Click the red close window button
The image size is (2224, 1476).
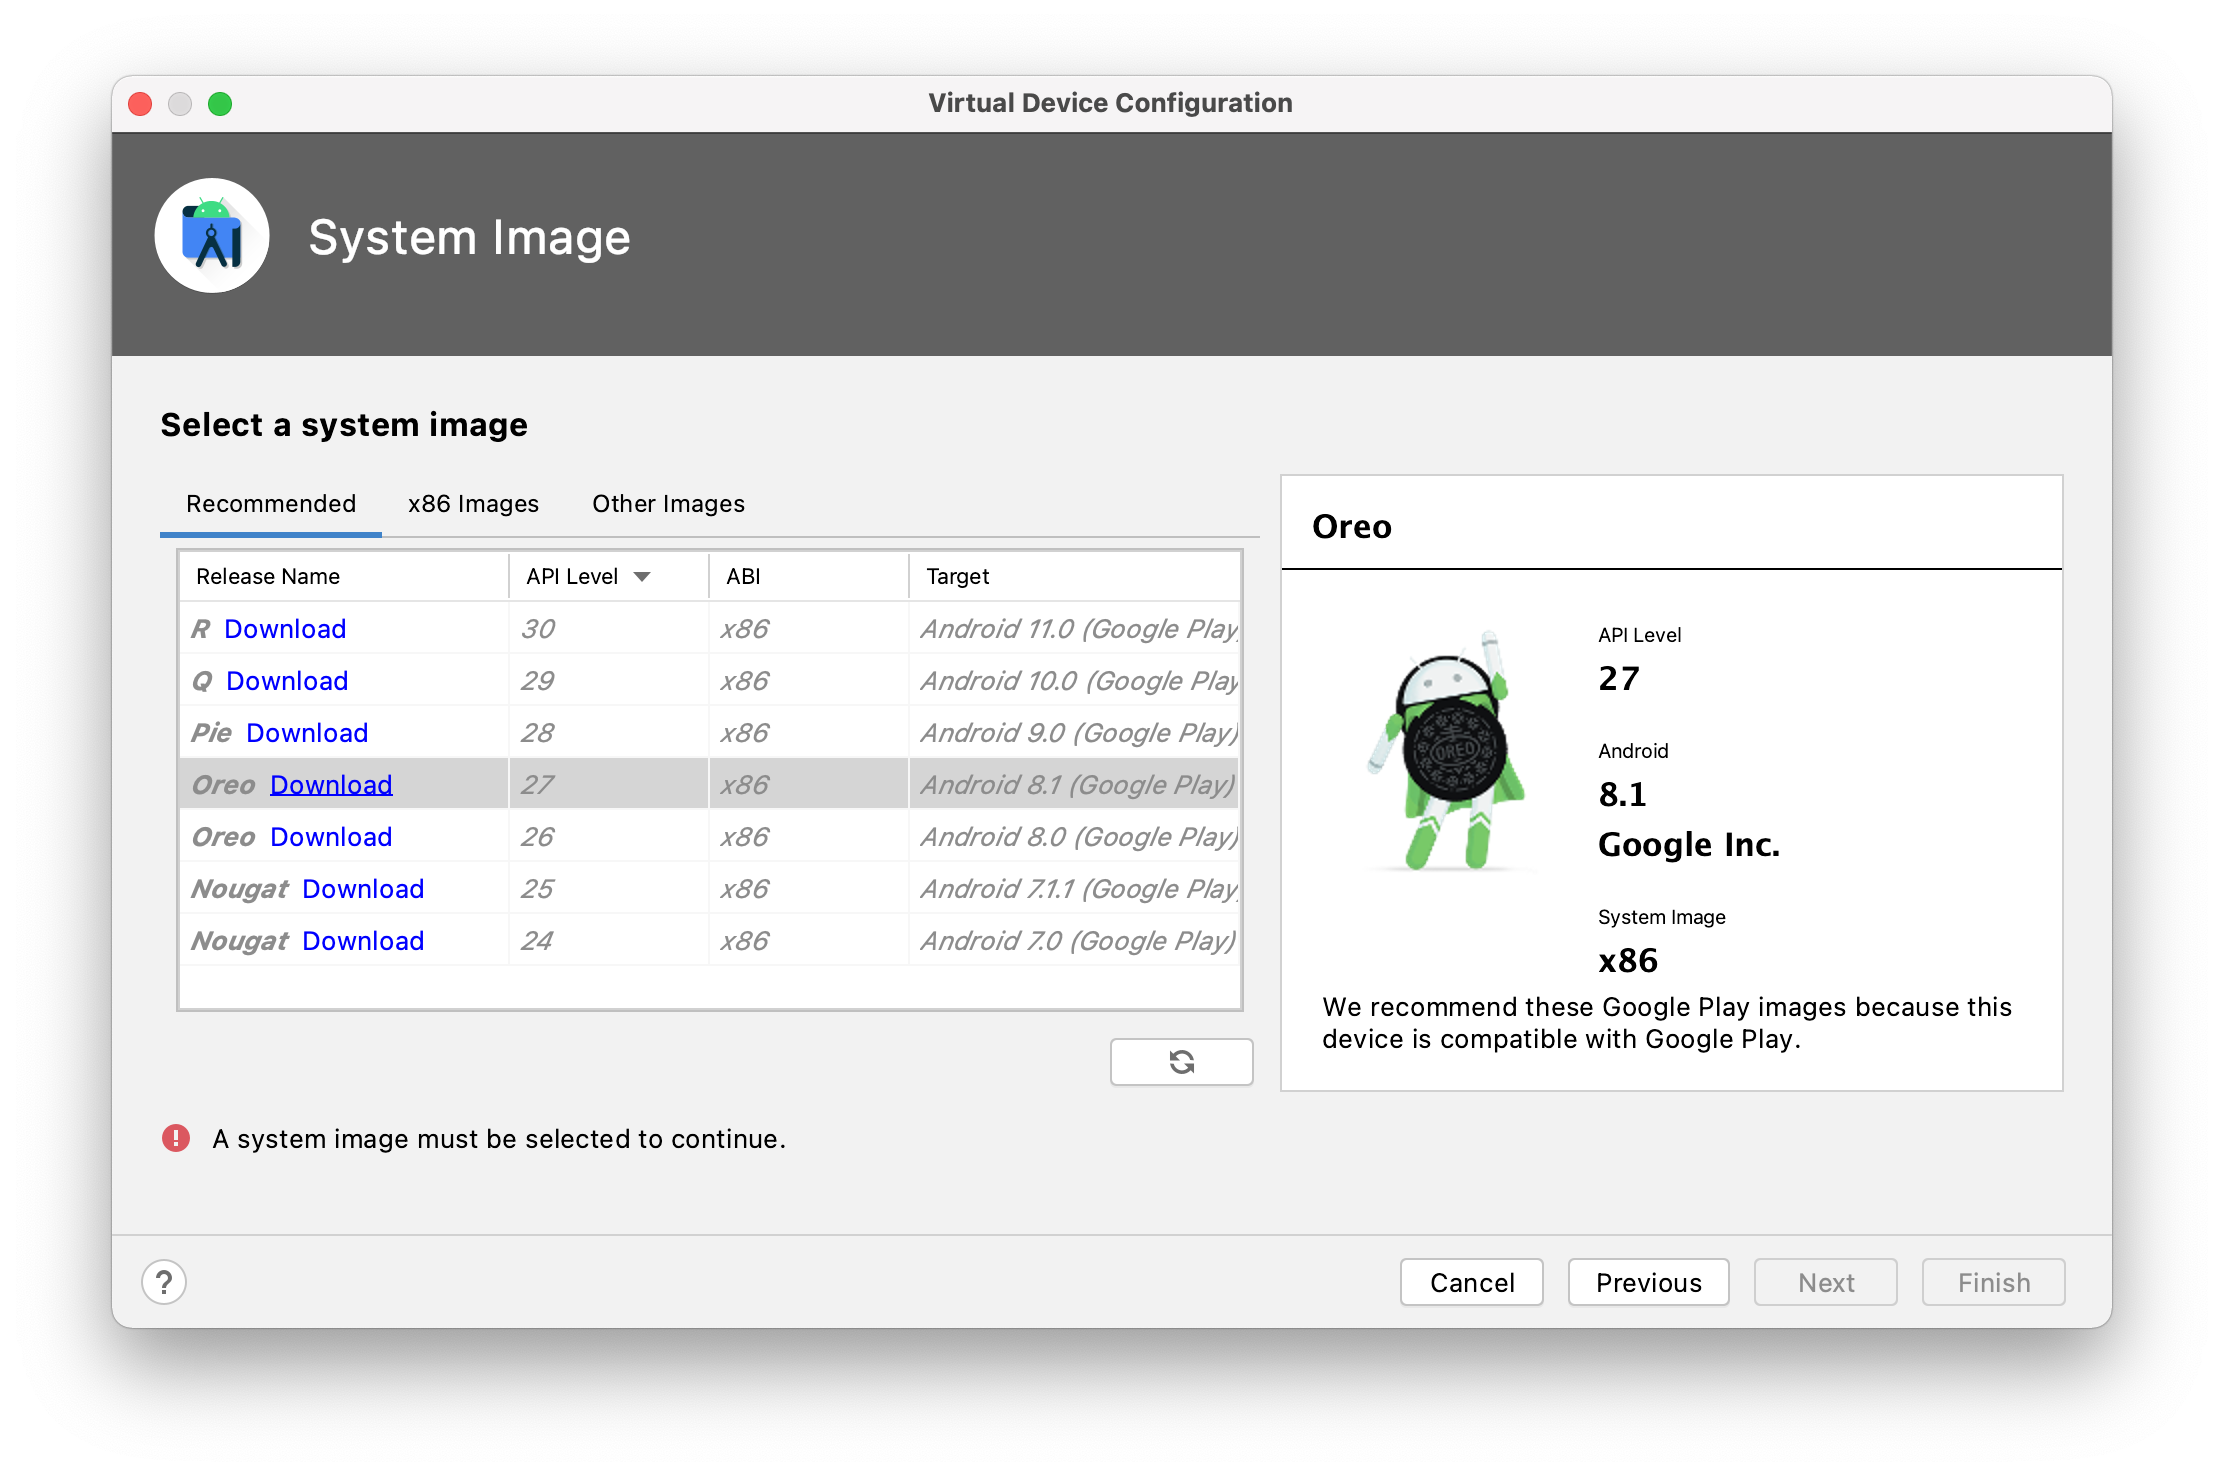(x=140, y=104)
